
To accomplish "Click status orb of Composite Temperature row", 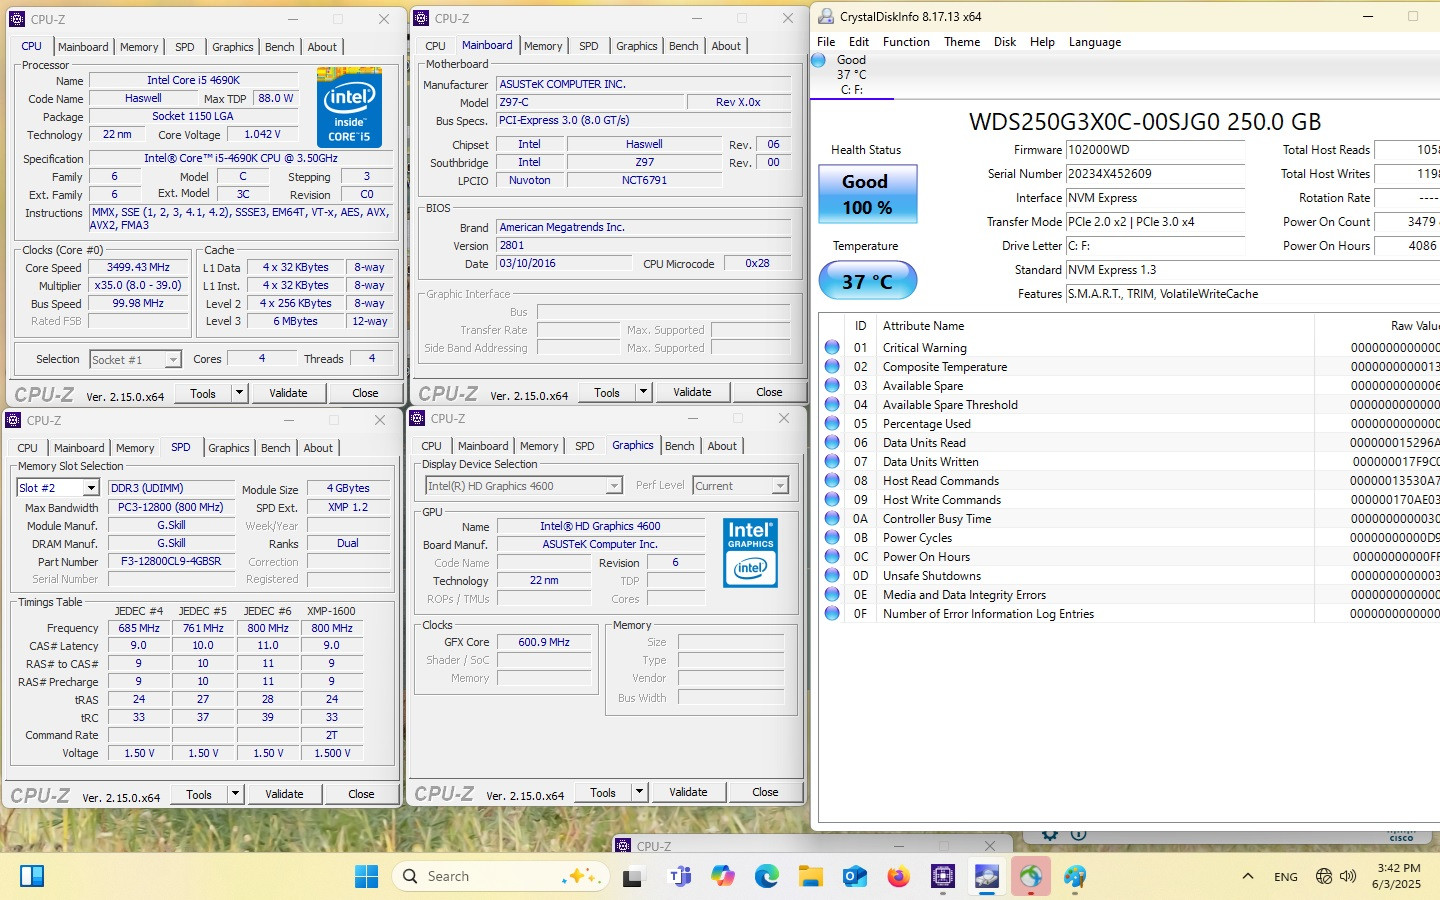I will click(832, 366).
